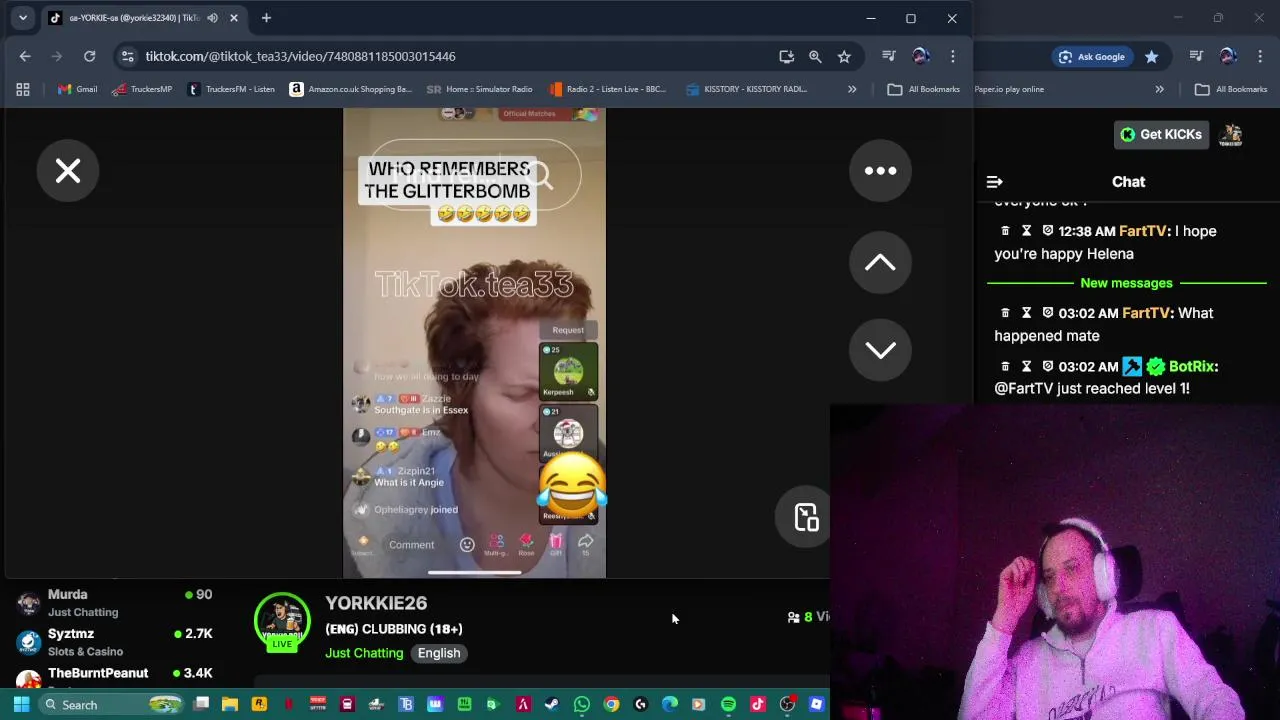The image size is (1280, 720).
Task: Bookmark this TikTok page with star
Action: click(844, 56)
